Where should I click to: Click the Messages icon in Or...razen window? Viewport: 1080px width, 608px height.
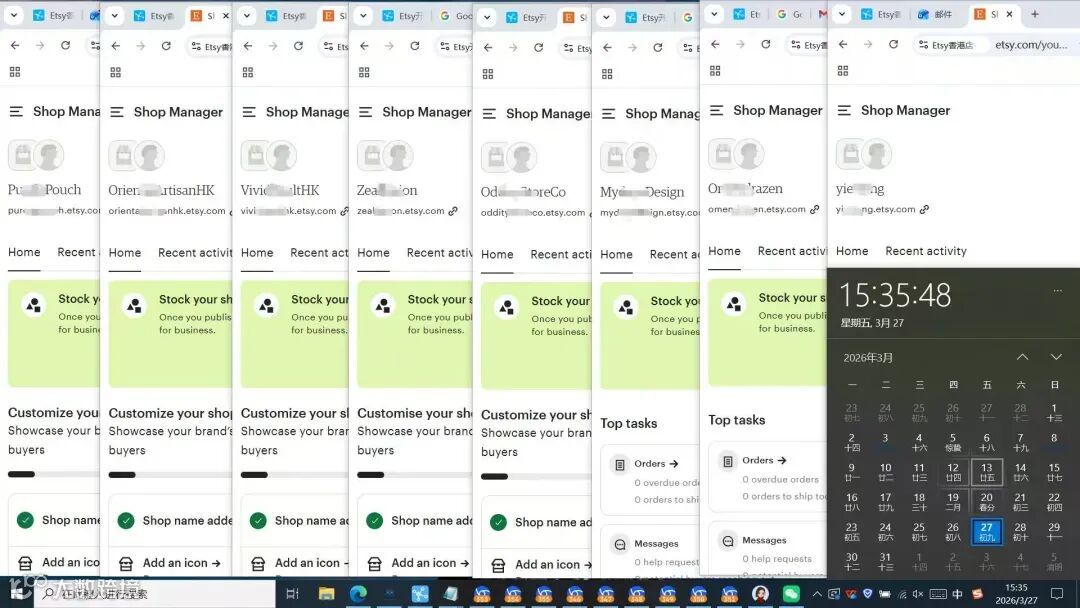point(728,541)
